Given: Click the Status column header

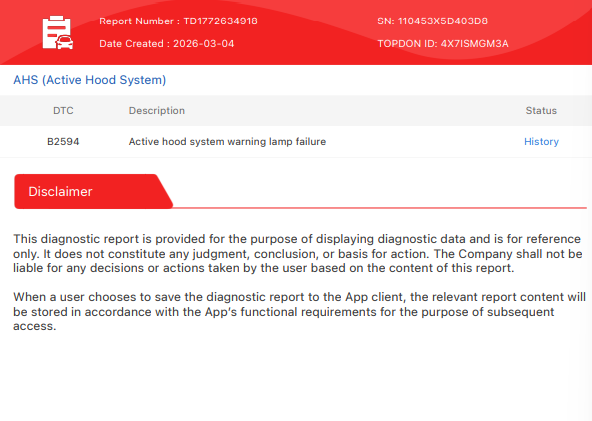Looking at the screenshot, I should point(541,111).
